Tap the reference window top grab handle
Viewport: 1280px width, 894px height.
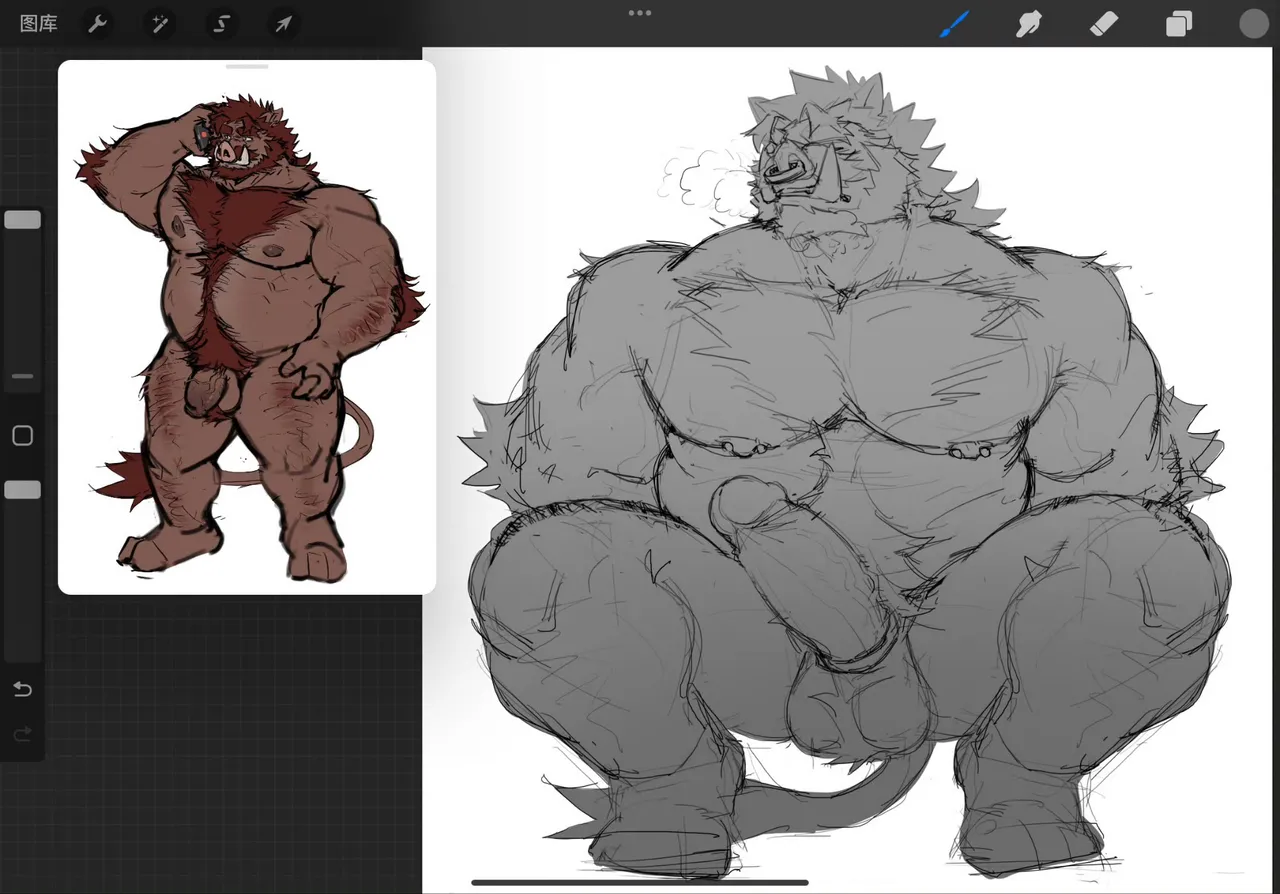point(247,67)
